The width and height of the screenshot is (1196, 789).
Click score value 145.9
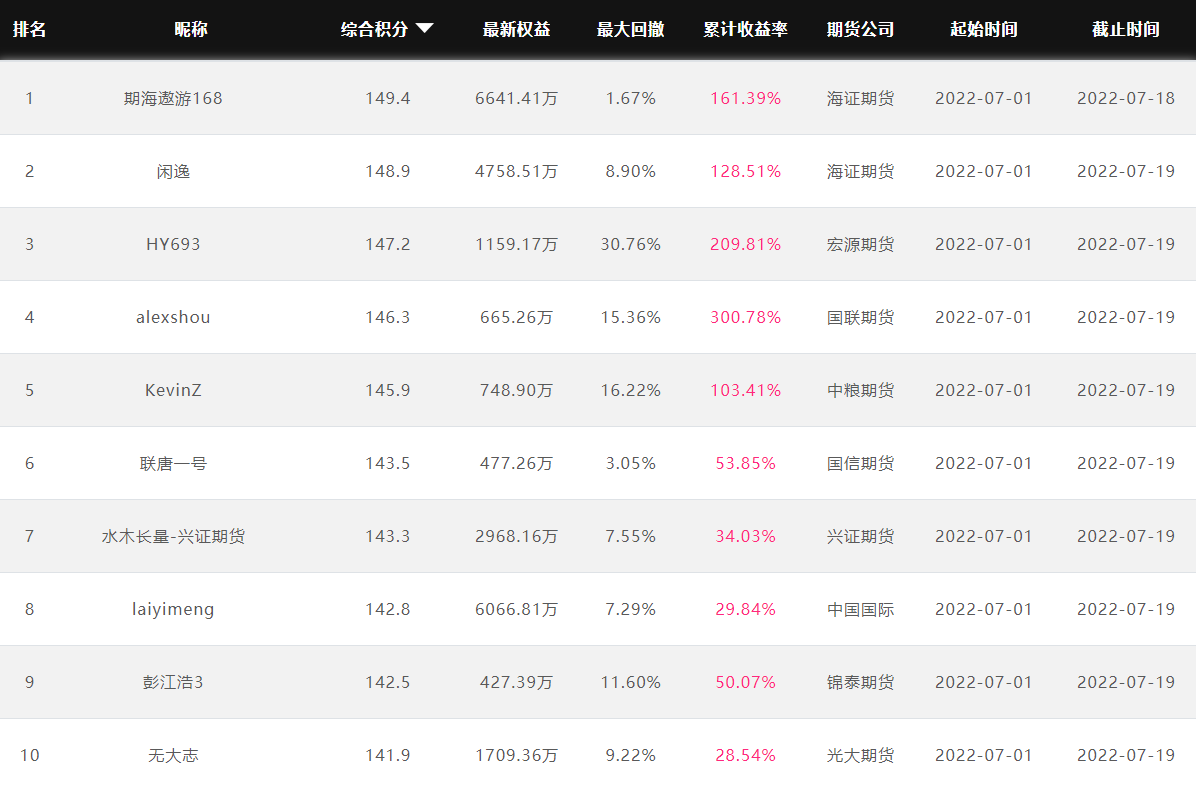pyautogui.click(x=387, y=391)
